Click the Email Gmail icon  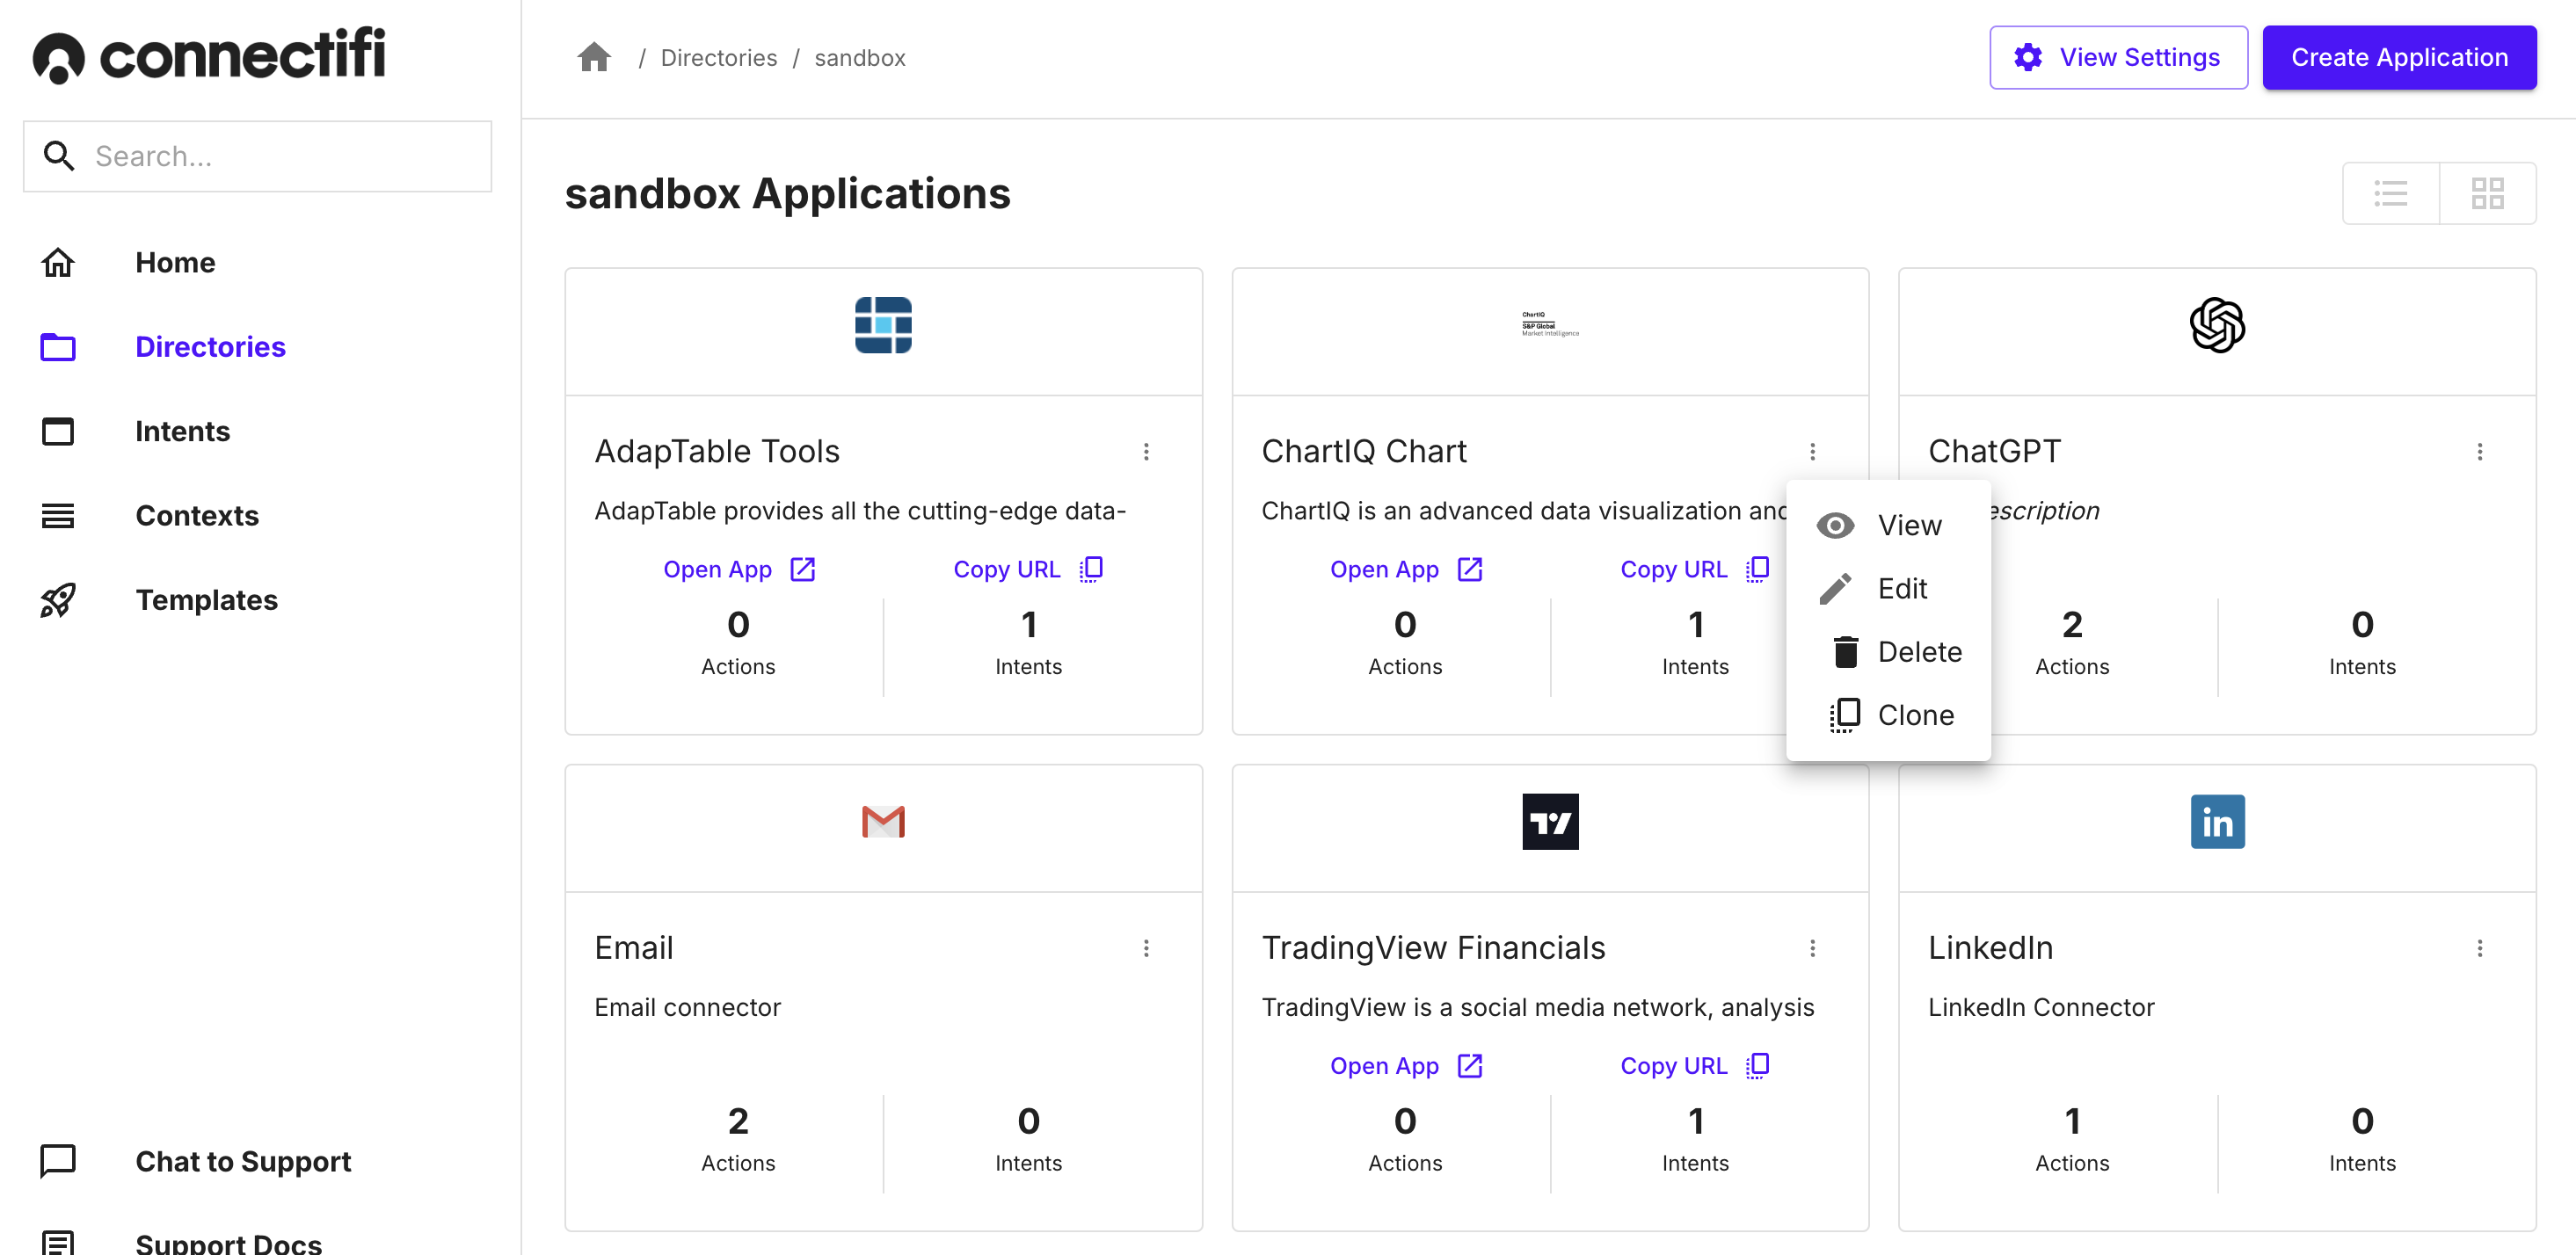coord(884,822)
